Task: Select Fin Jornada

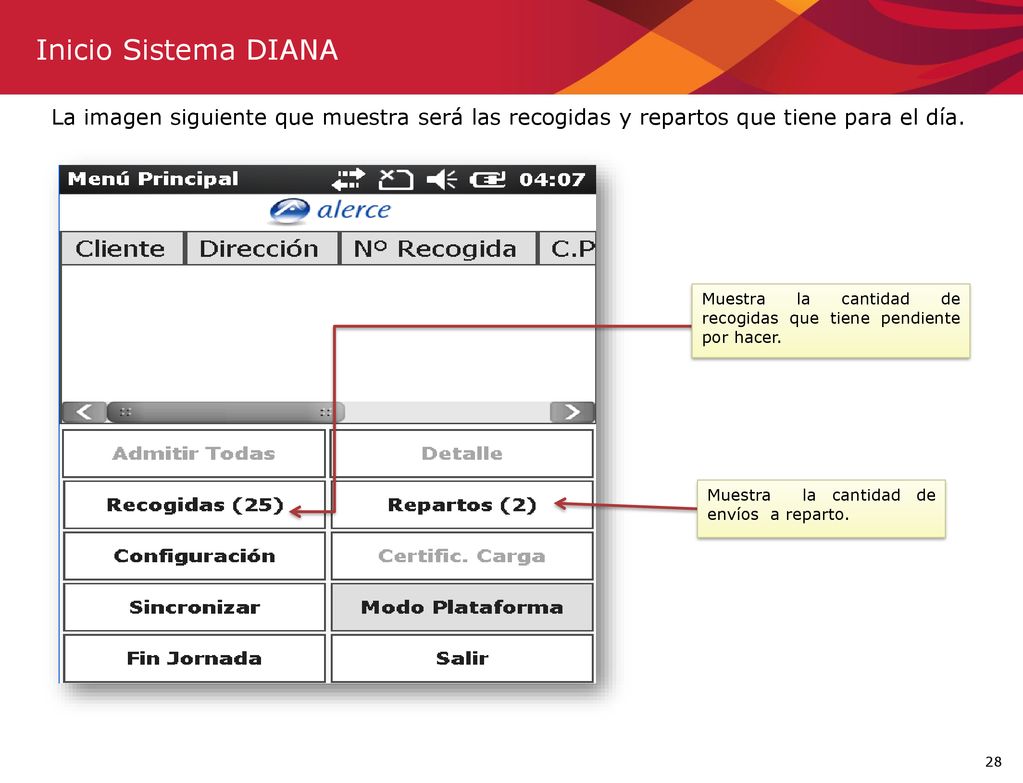Action: pos(194,658)
